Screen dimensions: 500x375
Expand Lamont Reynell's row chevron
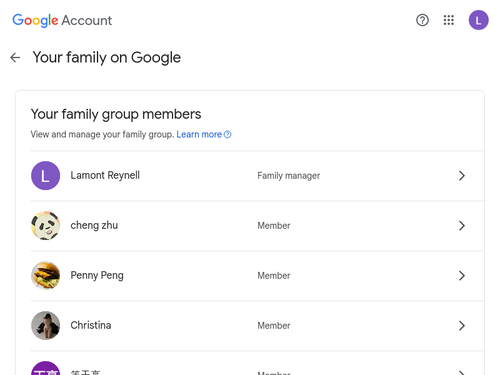tap(462, 176)
